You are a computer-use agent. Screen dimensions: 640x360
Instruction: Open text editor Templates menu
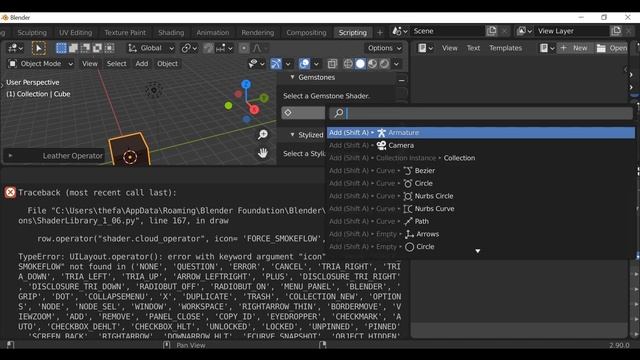(505, 48)
